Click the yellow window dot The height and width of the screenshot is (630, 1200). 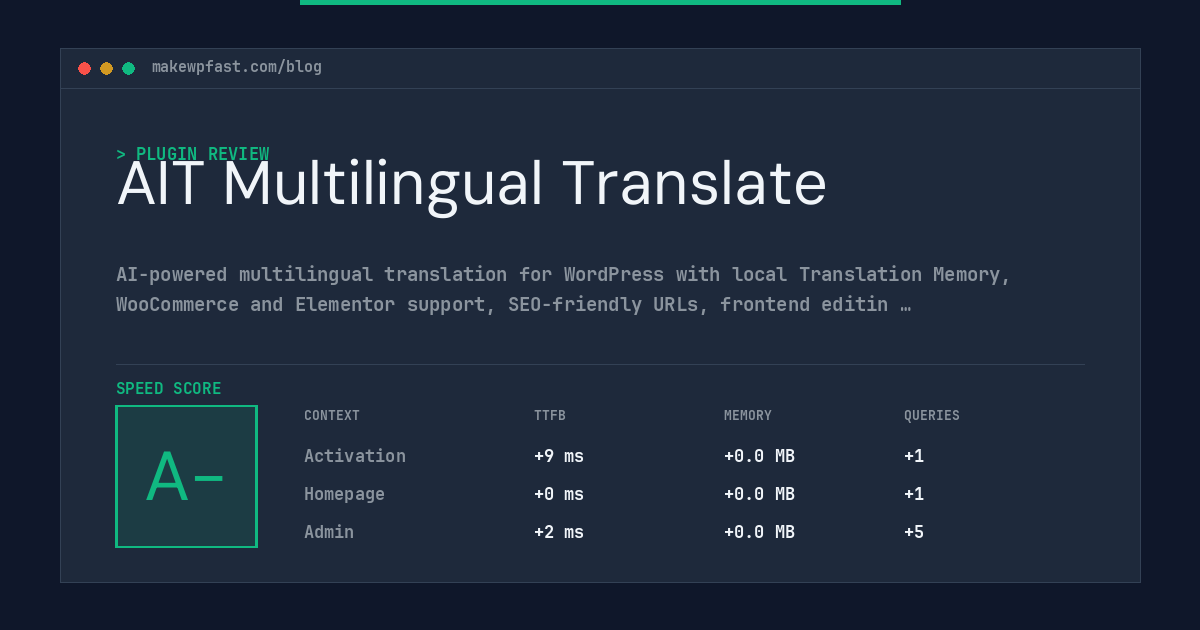click(x=106, y=68)
